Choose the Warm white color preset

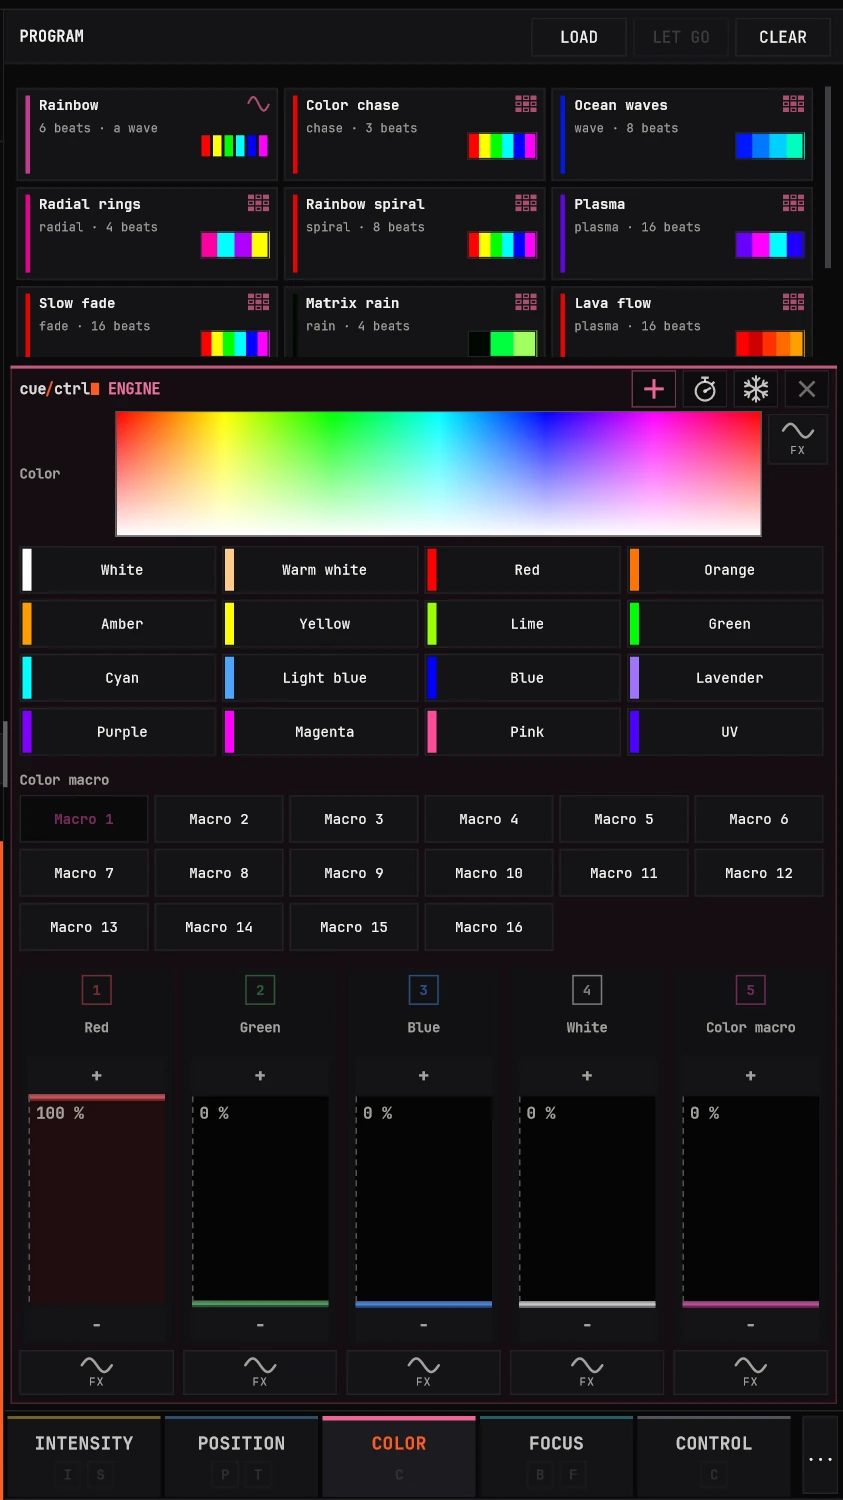320,570
